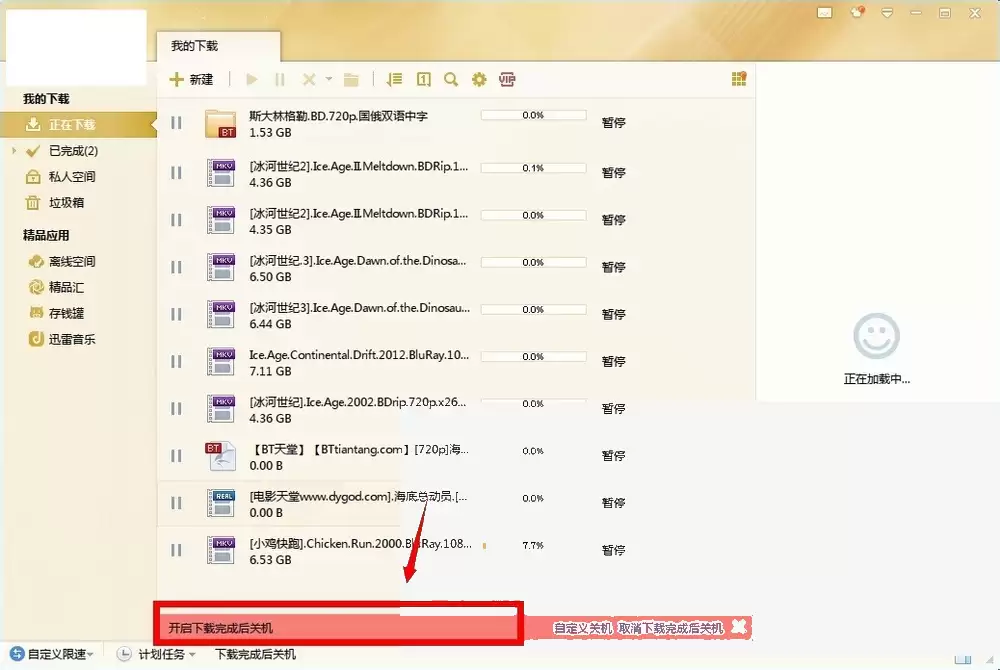
Task: Expand the 已完成 tree arrow
Action: click(14, 151)
